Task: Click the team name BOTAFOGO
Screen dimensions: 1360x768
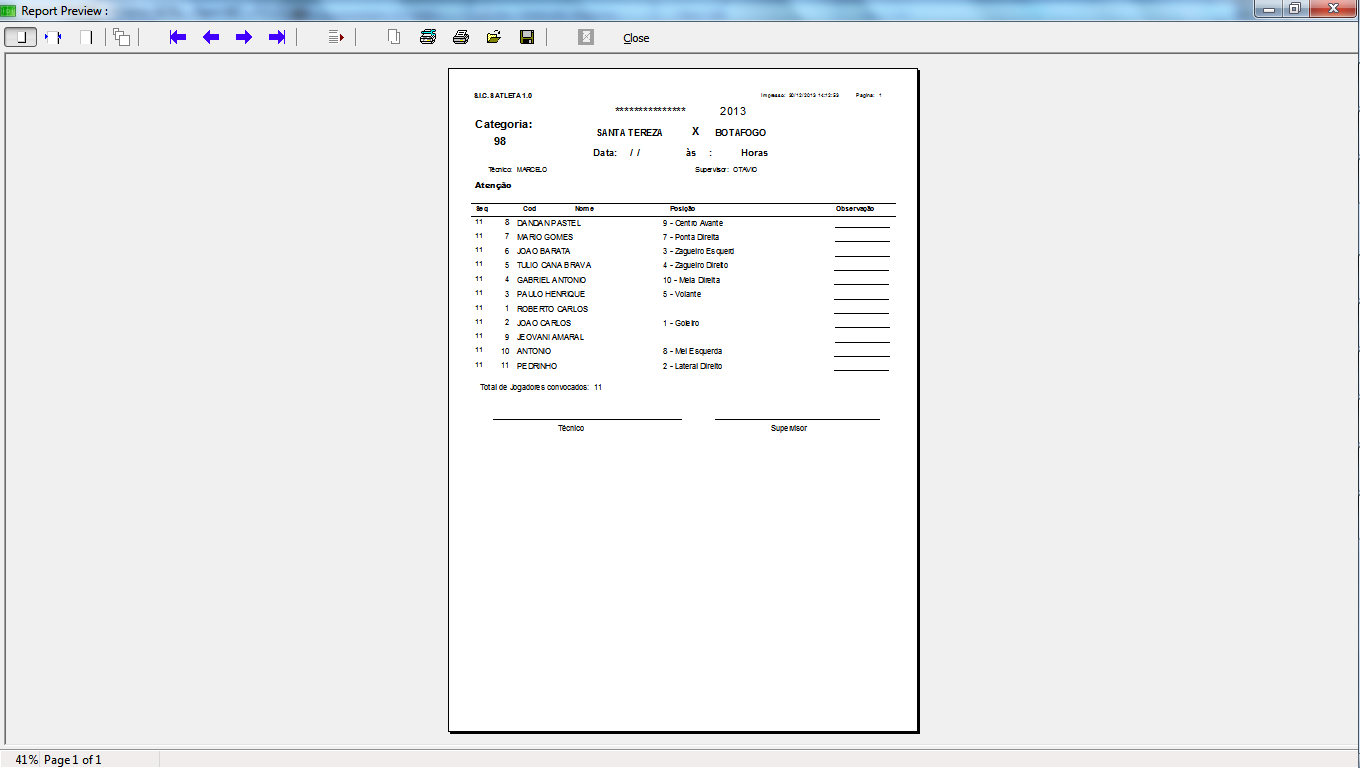Action: coord(741,133)
